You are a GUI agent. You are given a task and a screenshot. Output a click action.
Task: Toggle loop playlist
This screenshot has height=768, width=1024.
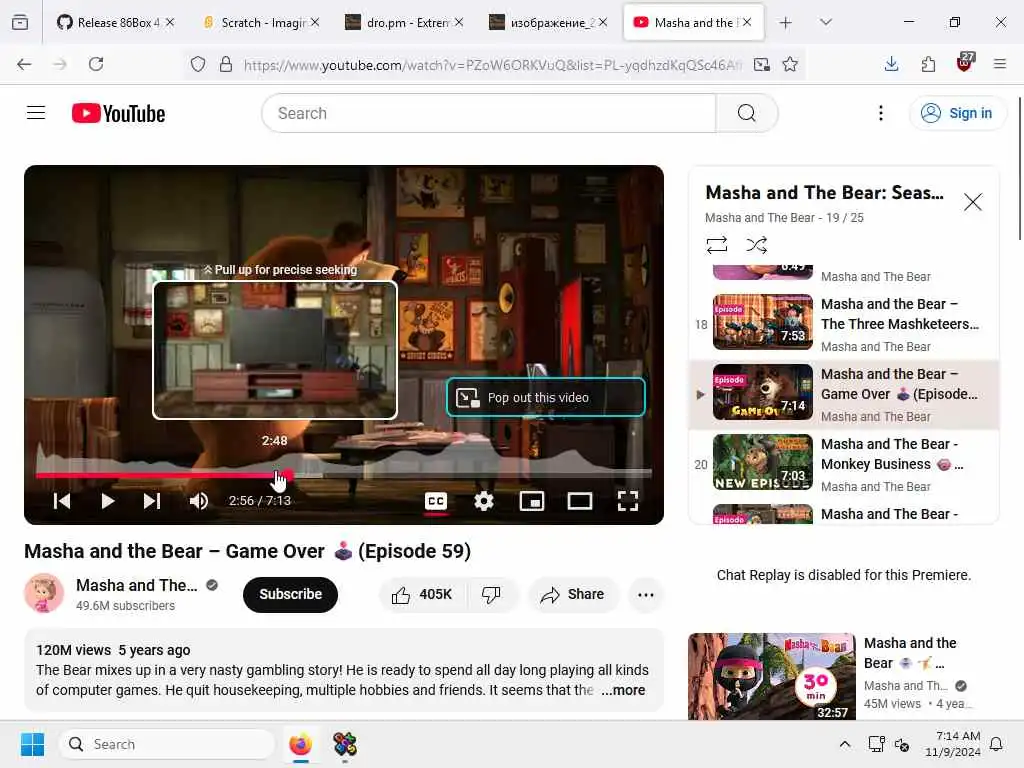pos(716,245)
